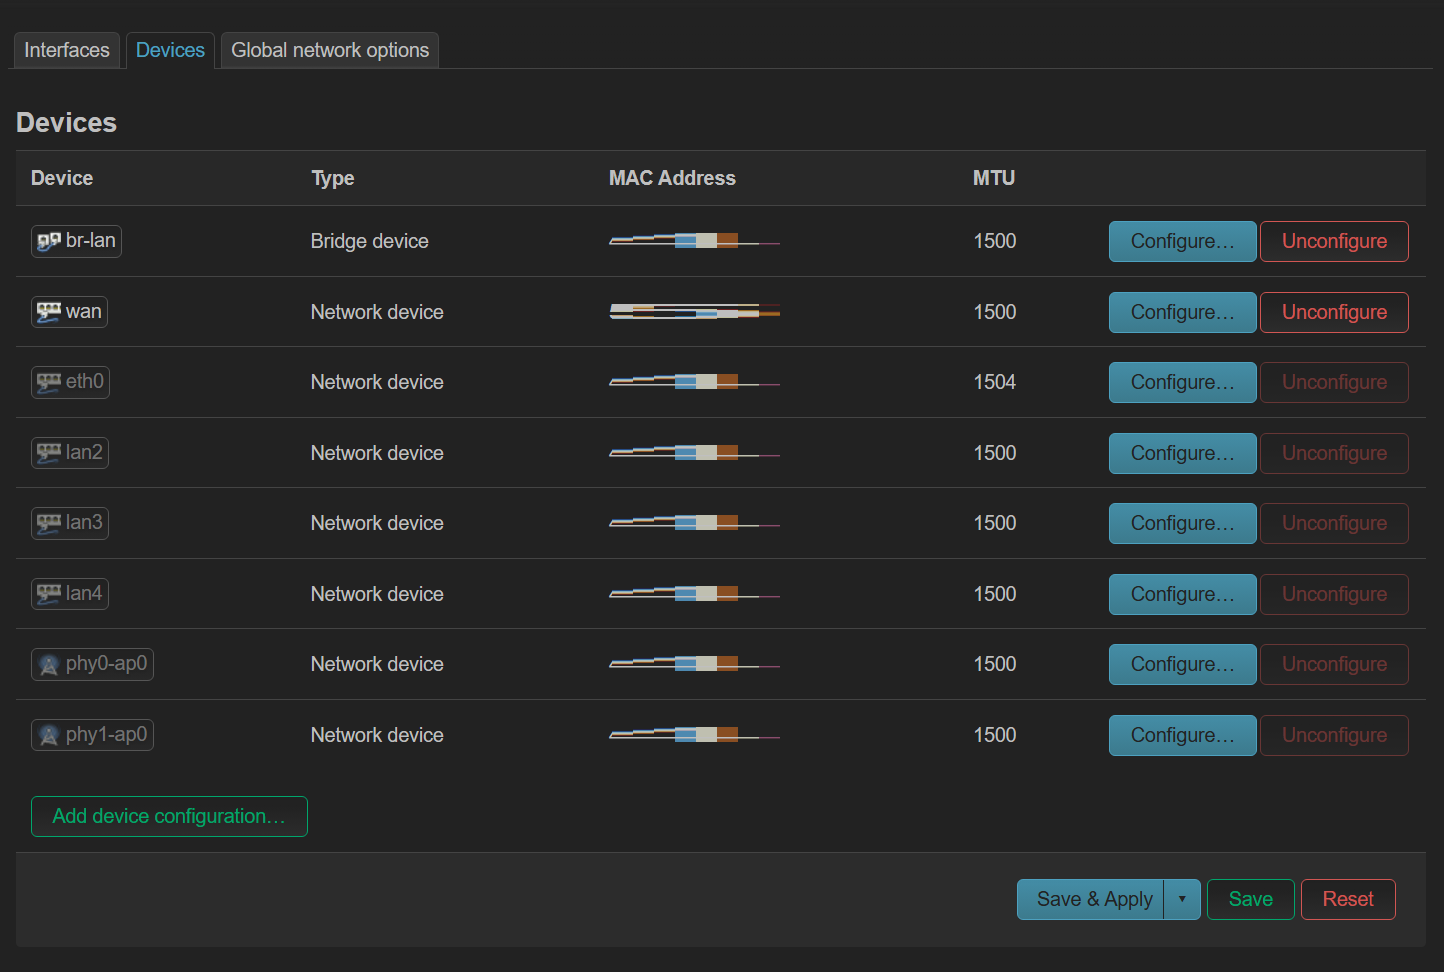Click the lan3 port icon
The image size is (1444, 972).
pos(49,523)
